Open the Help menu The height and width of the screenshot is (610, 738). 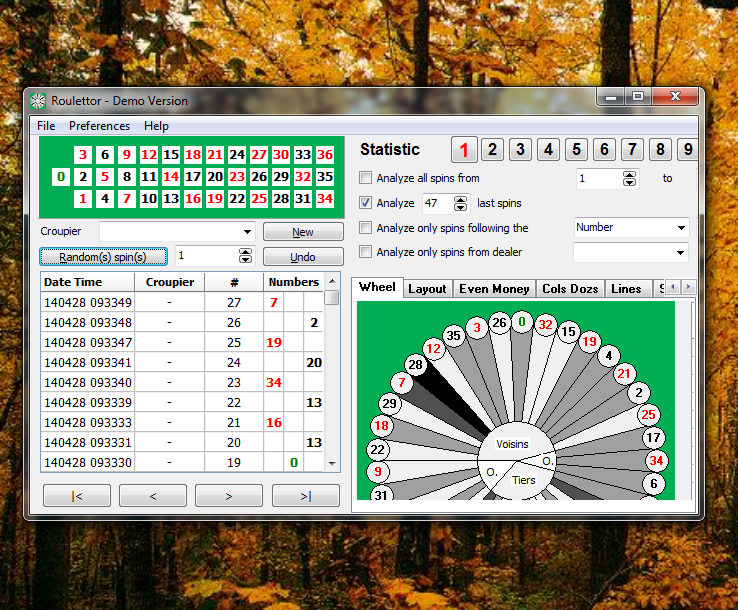156,126
